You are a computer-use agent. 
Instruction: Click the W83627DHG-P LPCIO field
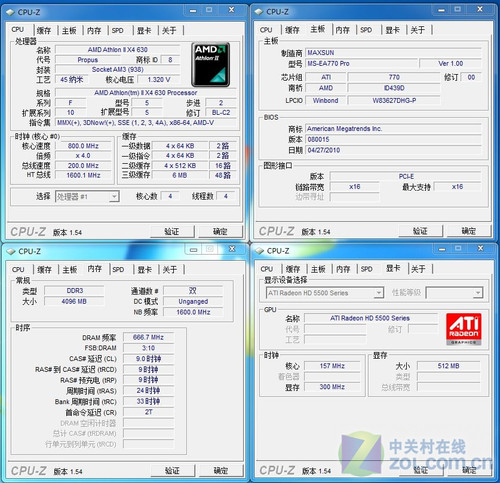(x=394, y=100)
